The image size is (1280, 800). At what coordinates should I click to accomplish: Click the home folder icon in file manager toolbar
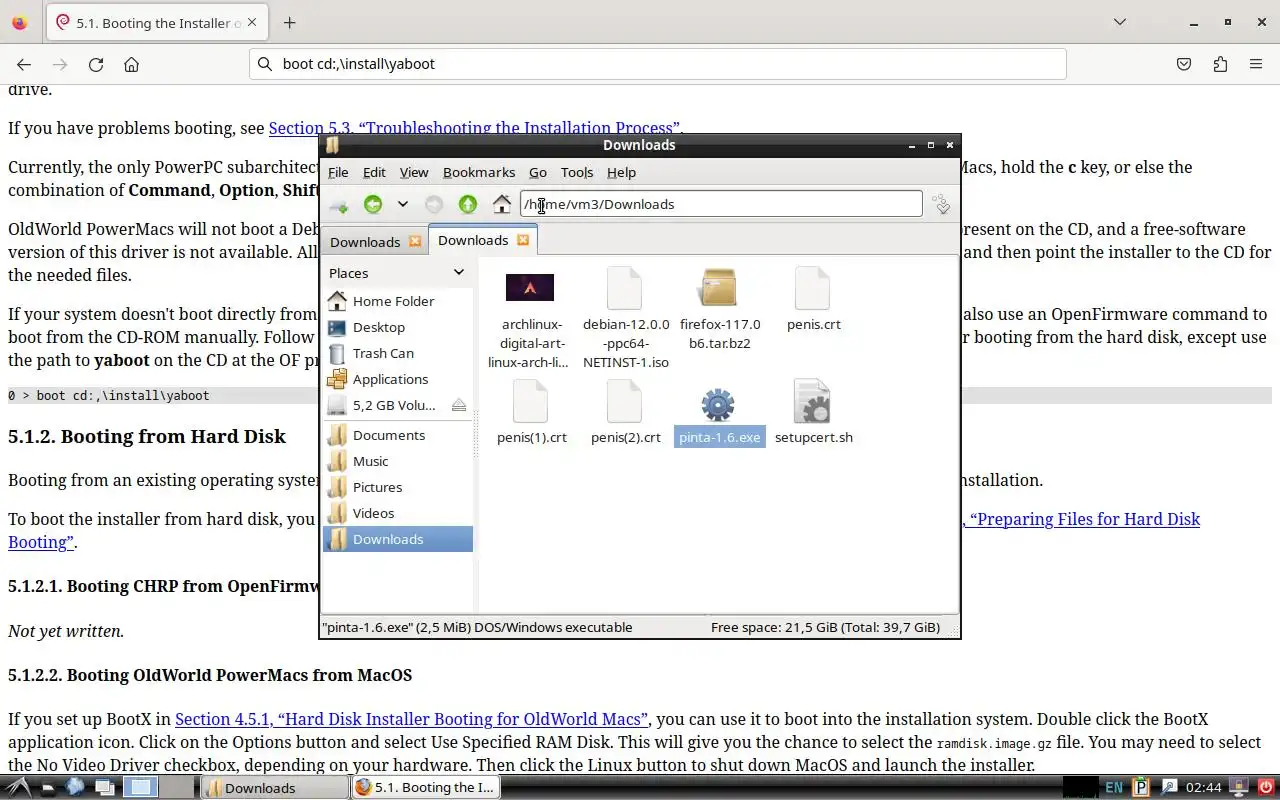[x=502, y=205]
